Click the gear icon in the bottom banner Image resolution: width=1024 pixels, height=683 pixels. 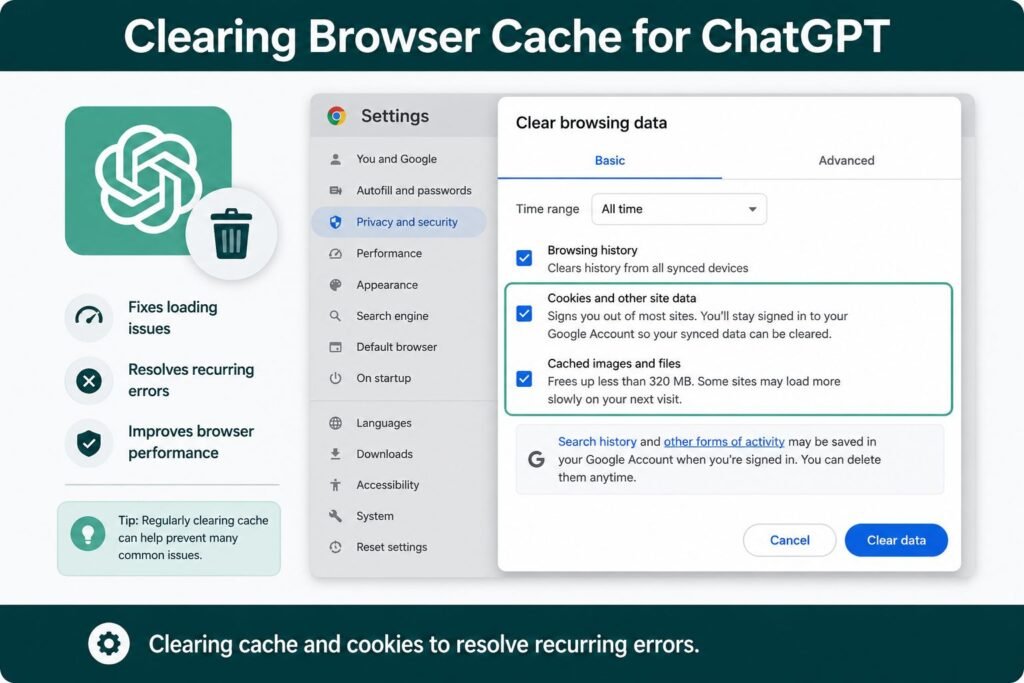[x=109, y=644]
